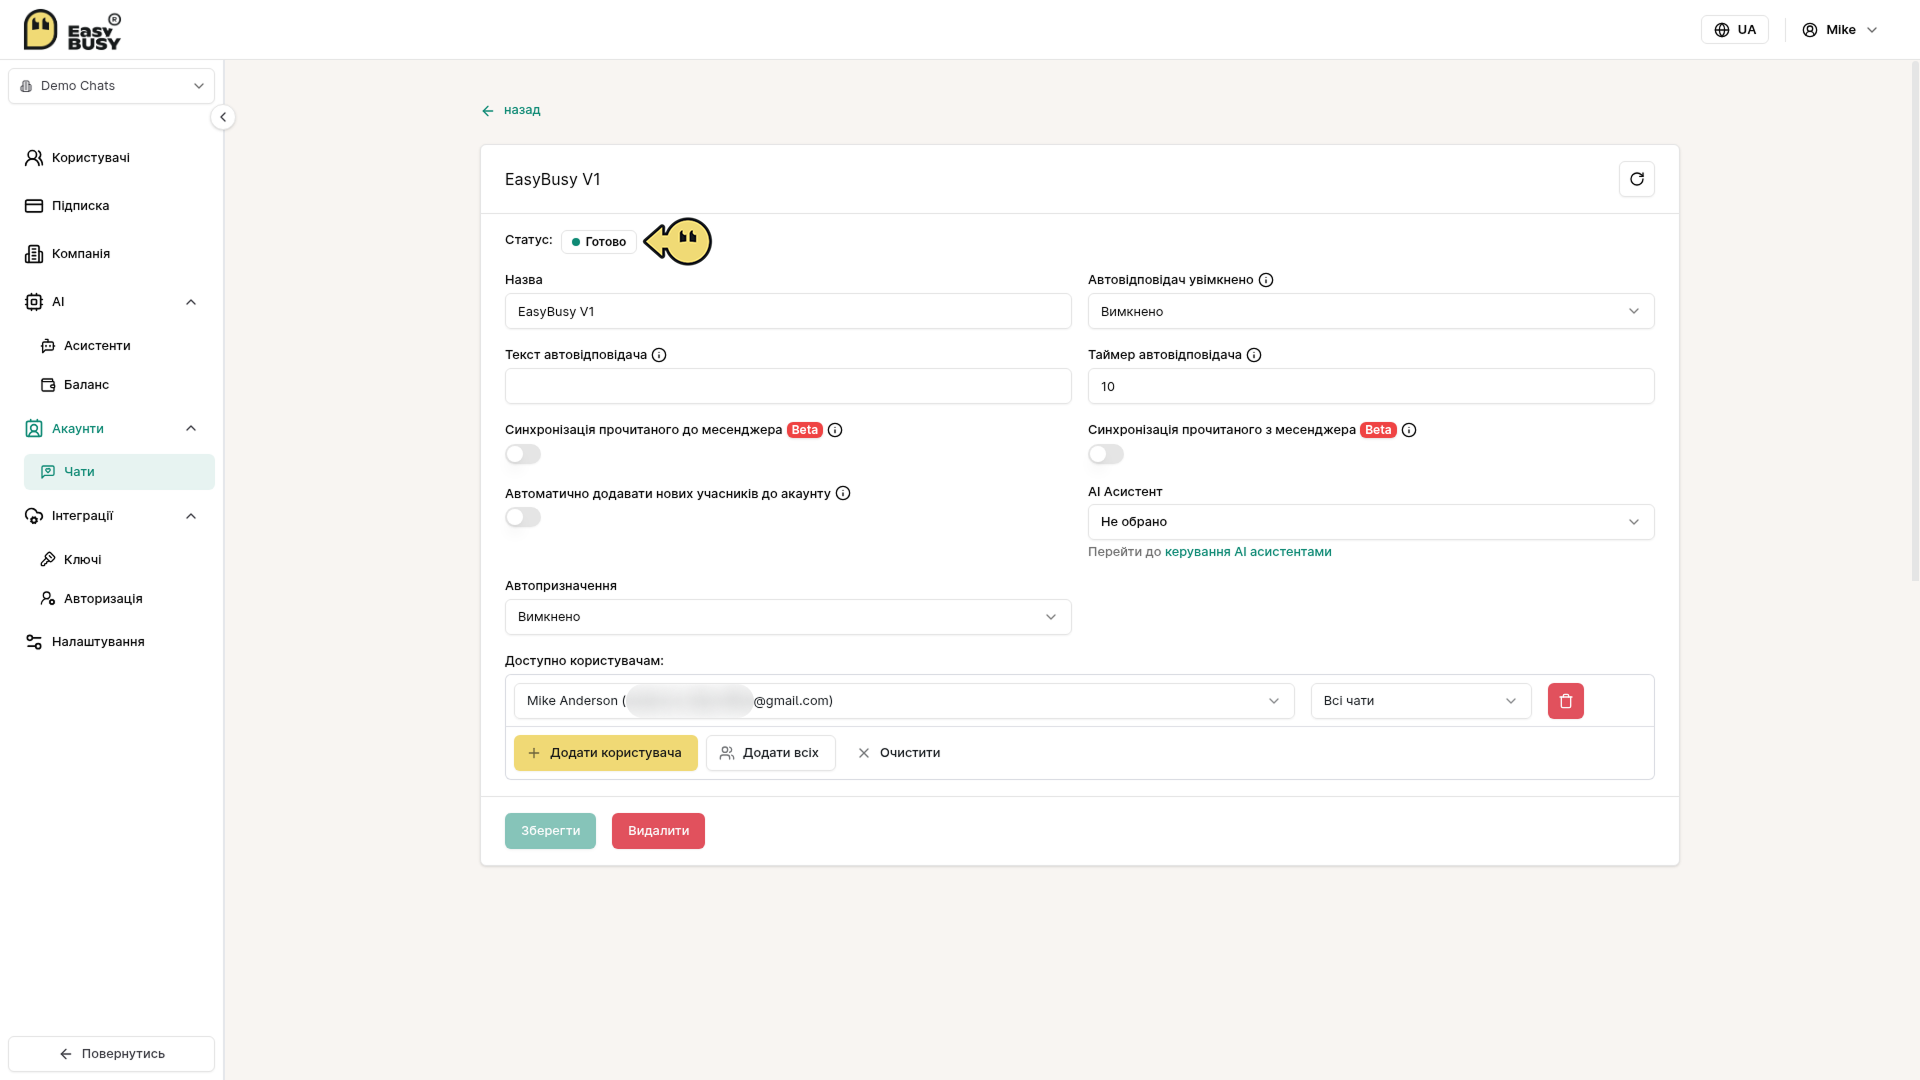
Task: Click the Компанія building icon in the sidebar
Action: [x=34, y=254]
